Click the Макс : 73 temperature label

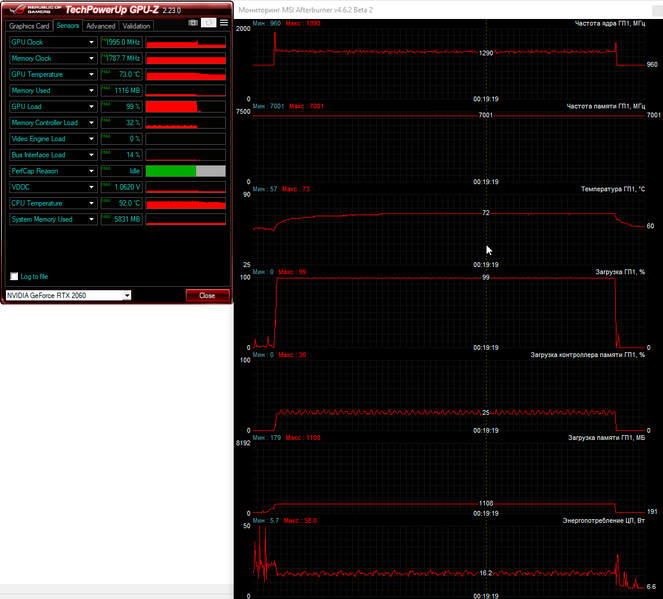[x=296, y=189]
